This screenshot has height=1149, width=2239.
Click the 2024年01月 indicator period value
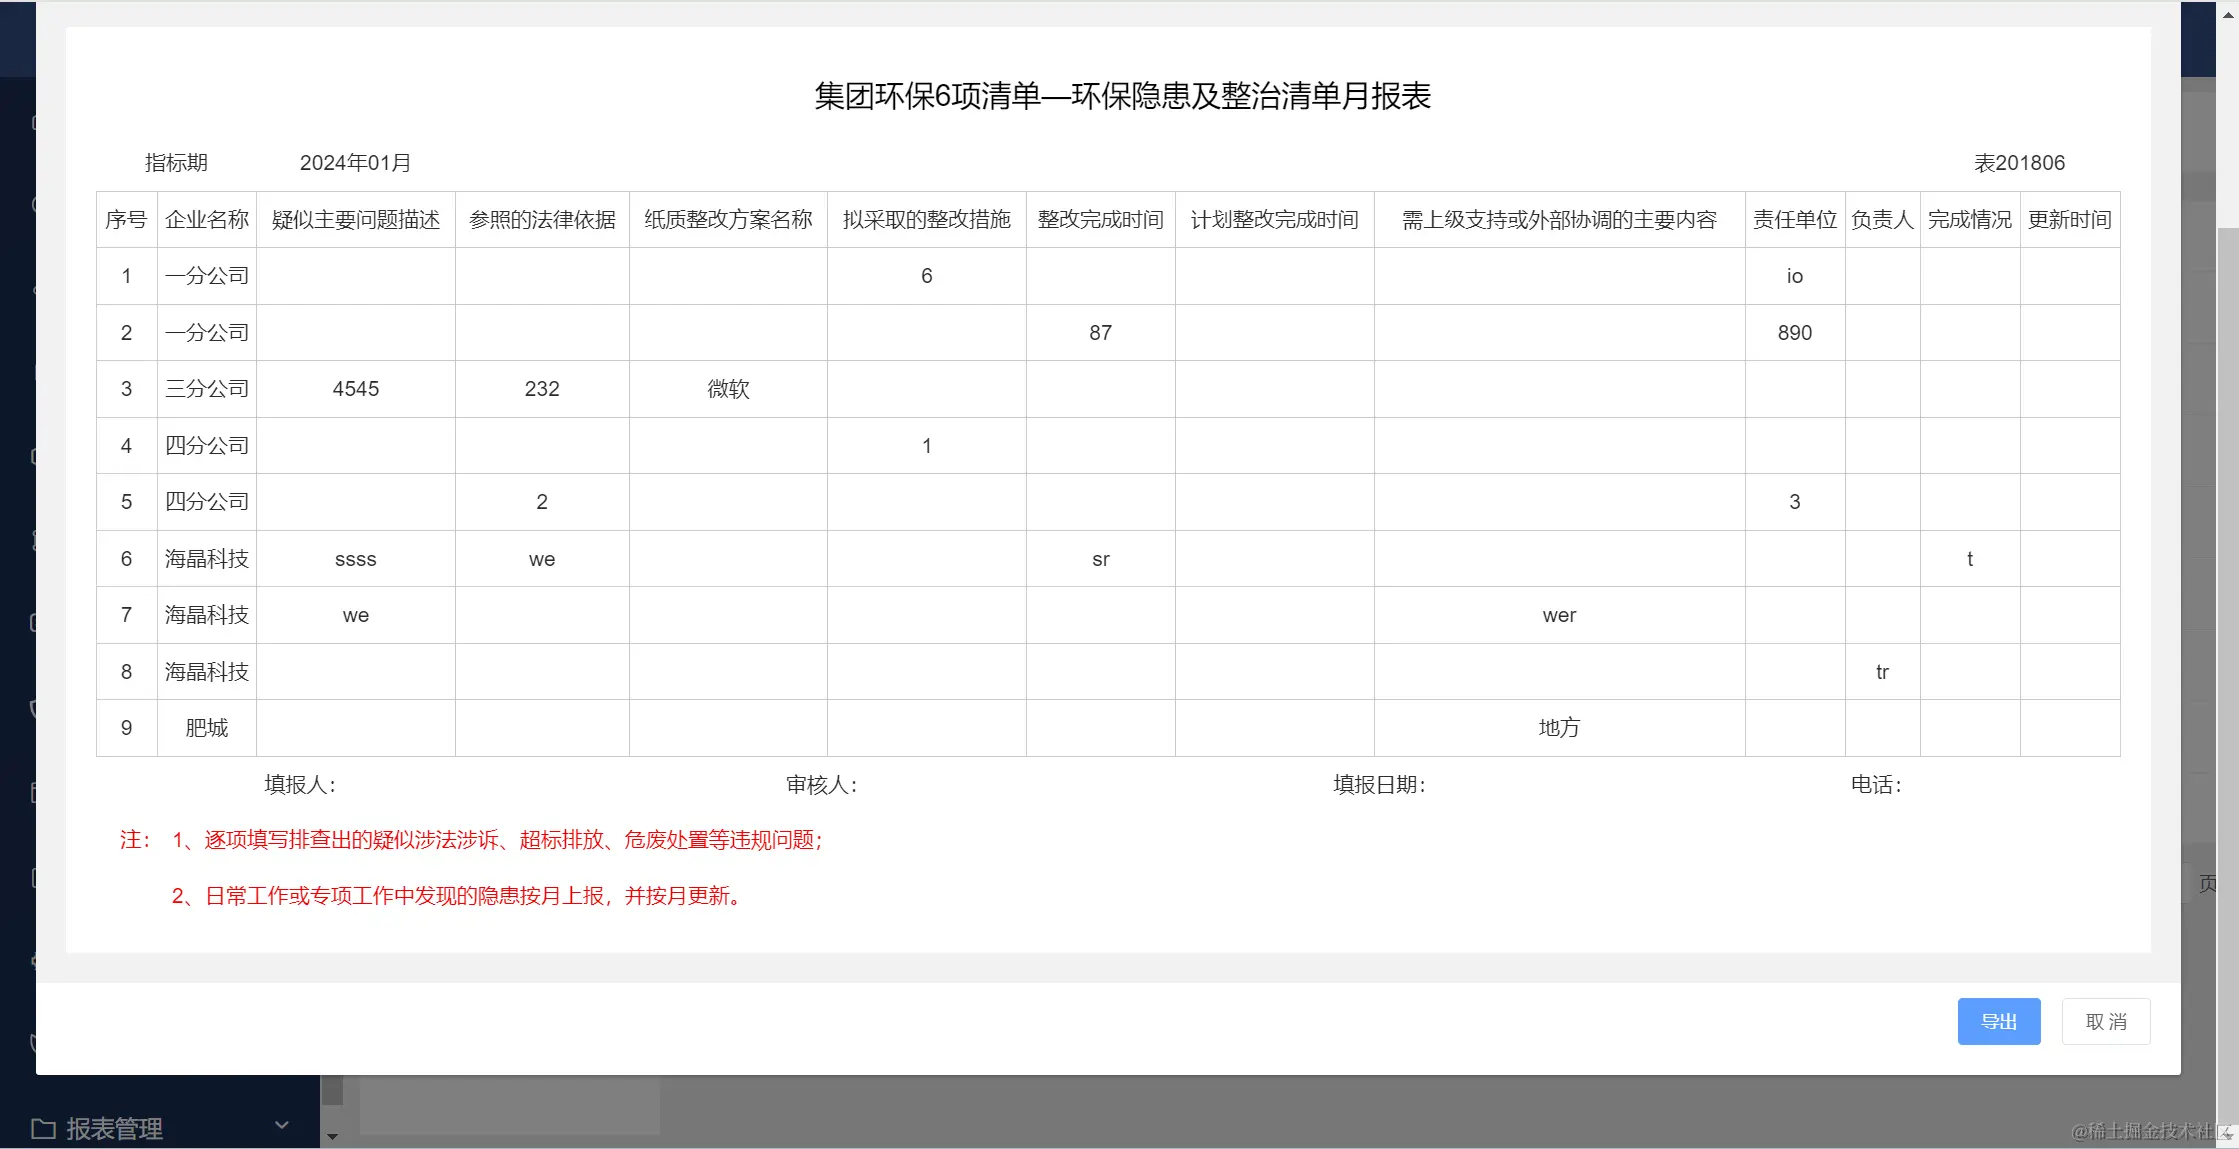[x=355, y=163]
